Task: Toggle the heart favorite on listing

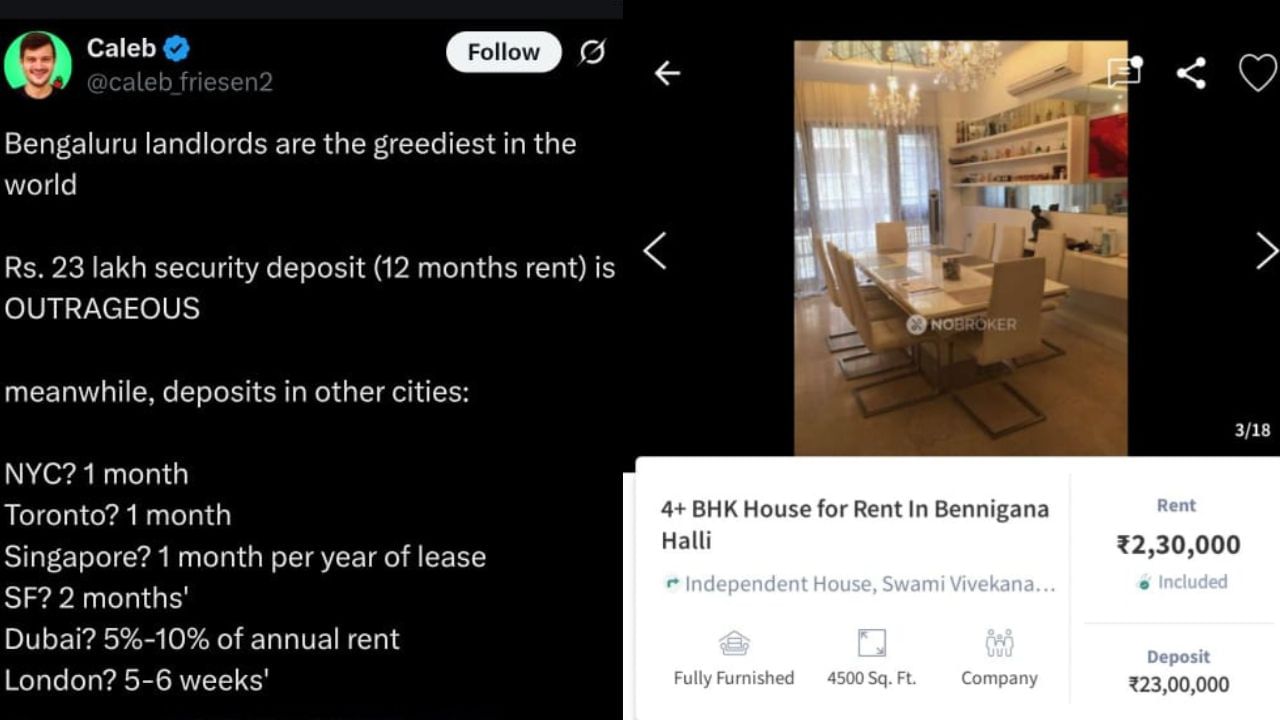Action: coord(1257,73)
